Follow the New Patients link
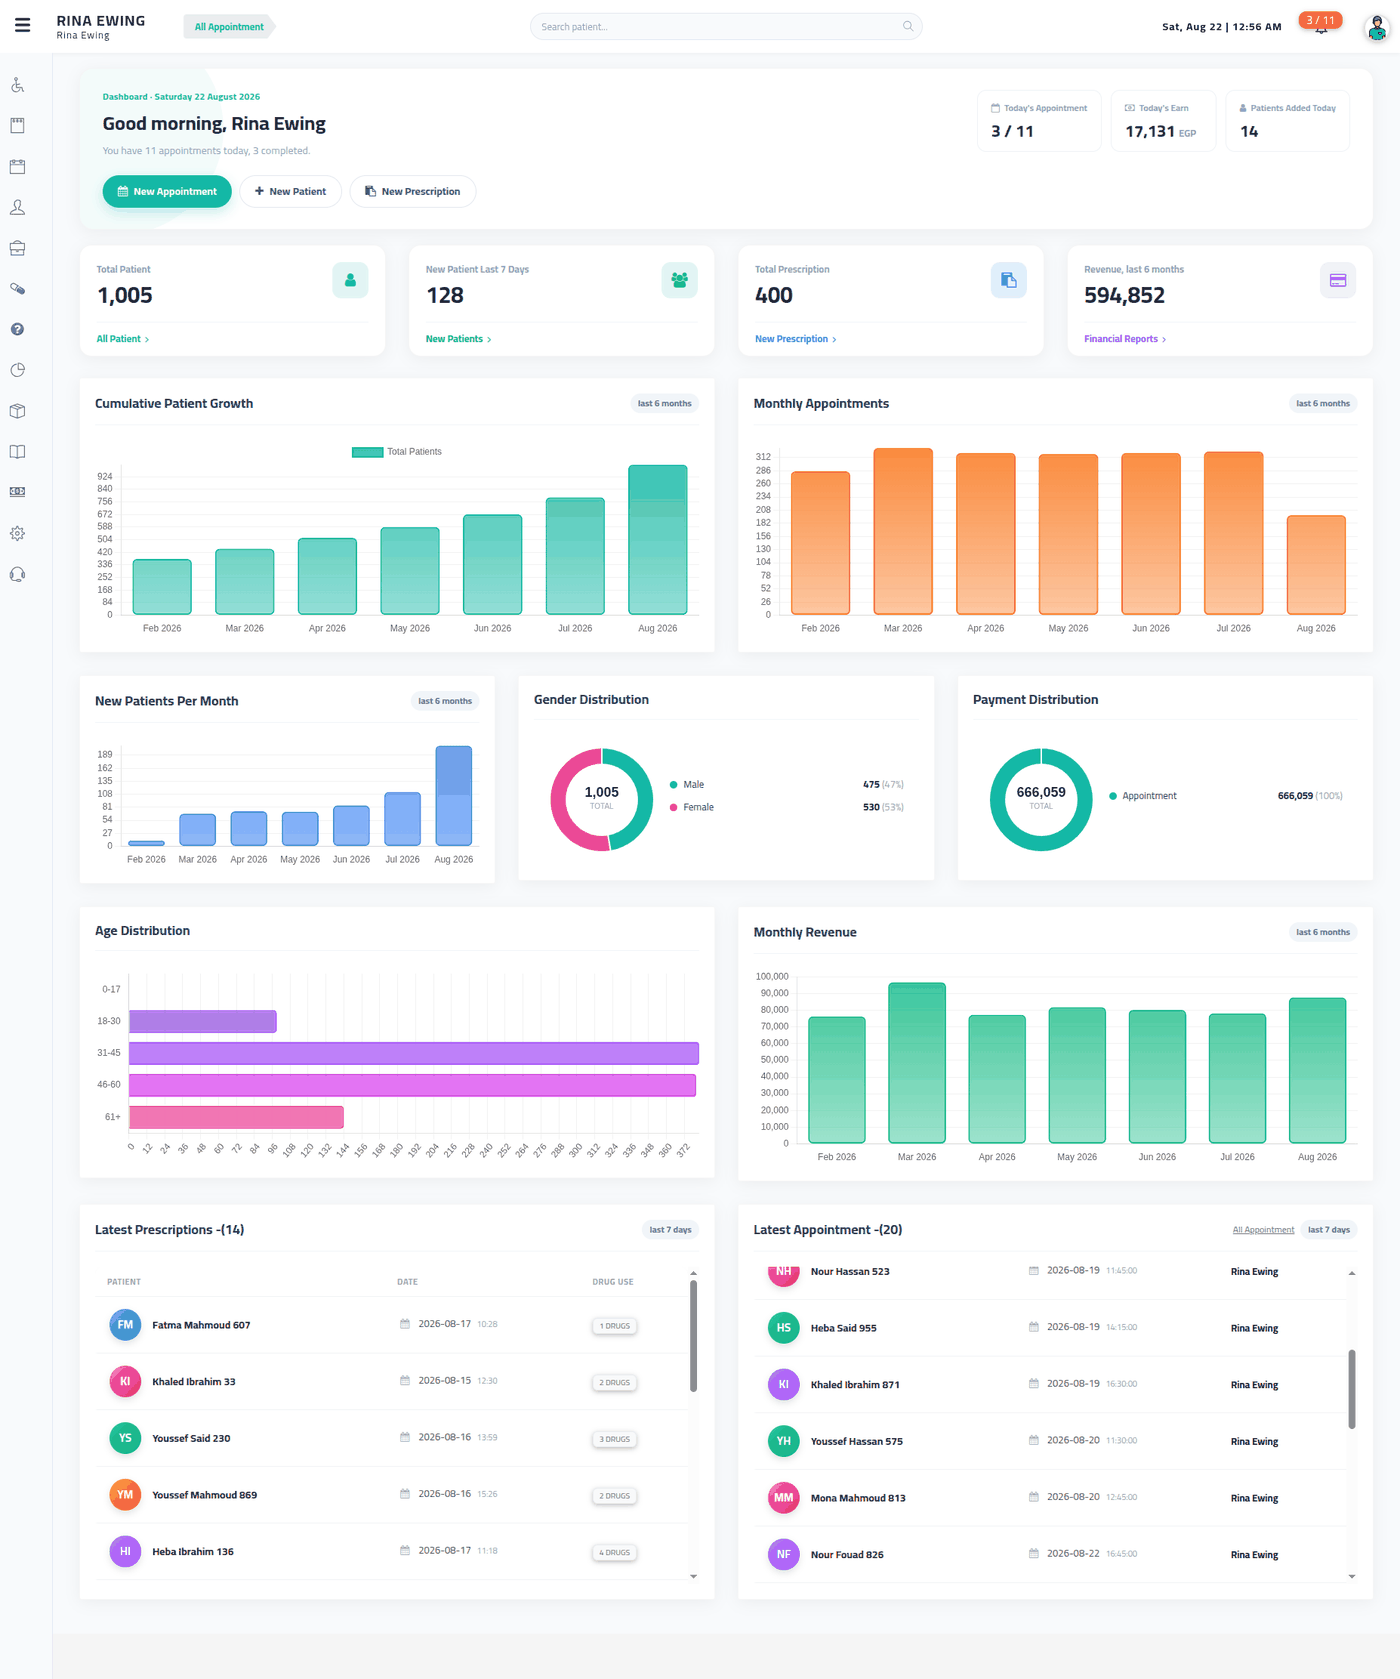This screenshot has width=1400, height=1679. (458, 339)
